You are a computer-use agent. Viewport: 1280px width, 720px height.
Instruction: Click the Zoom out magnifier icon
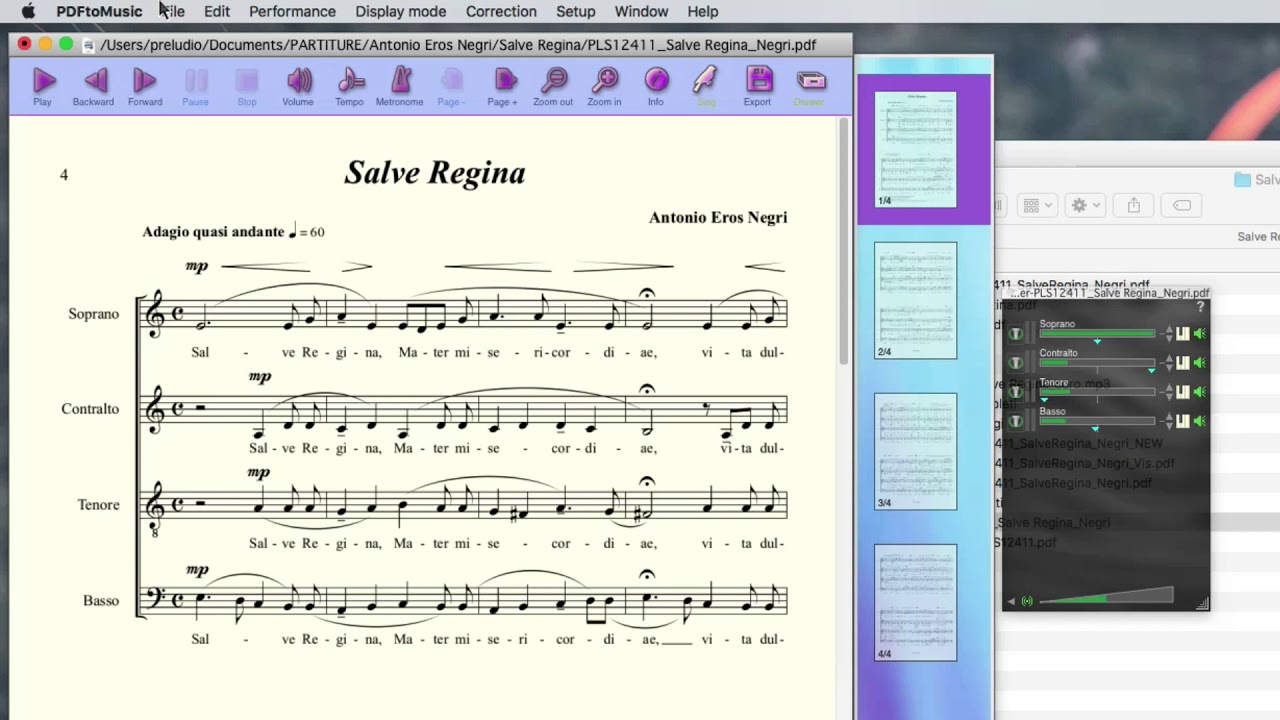pyautogui.click(x=554, y=81)
